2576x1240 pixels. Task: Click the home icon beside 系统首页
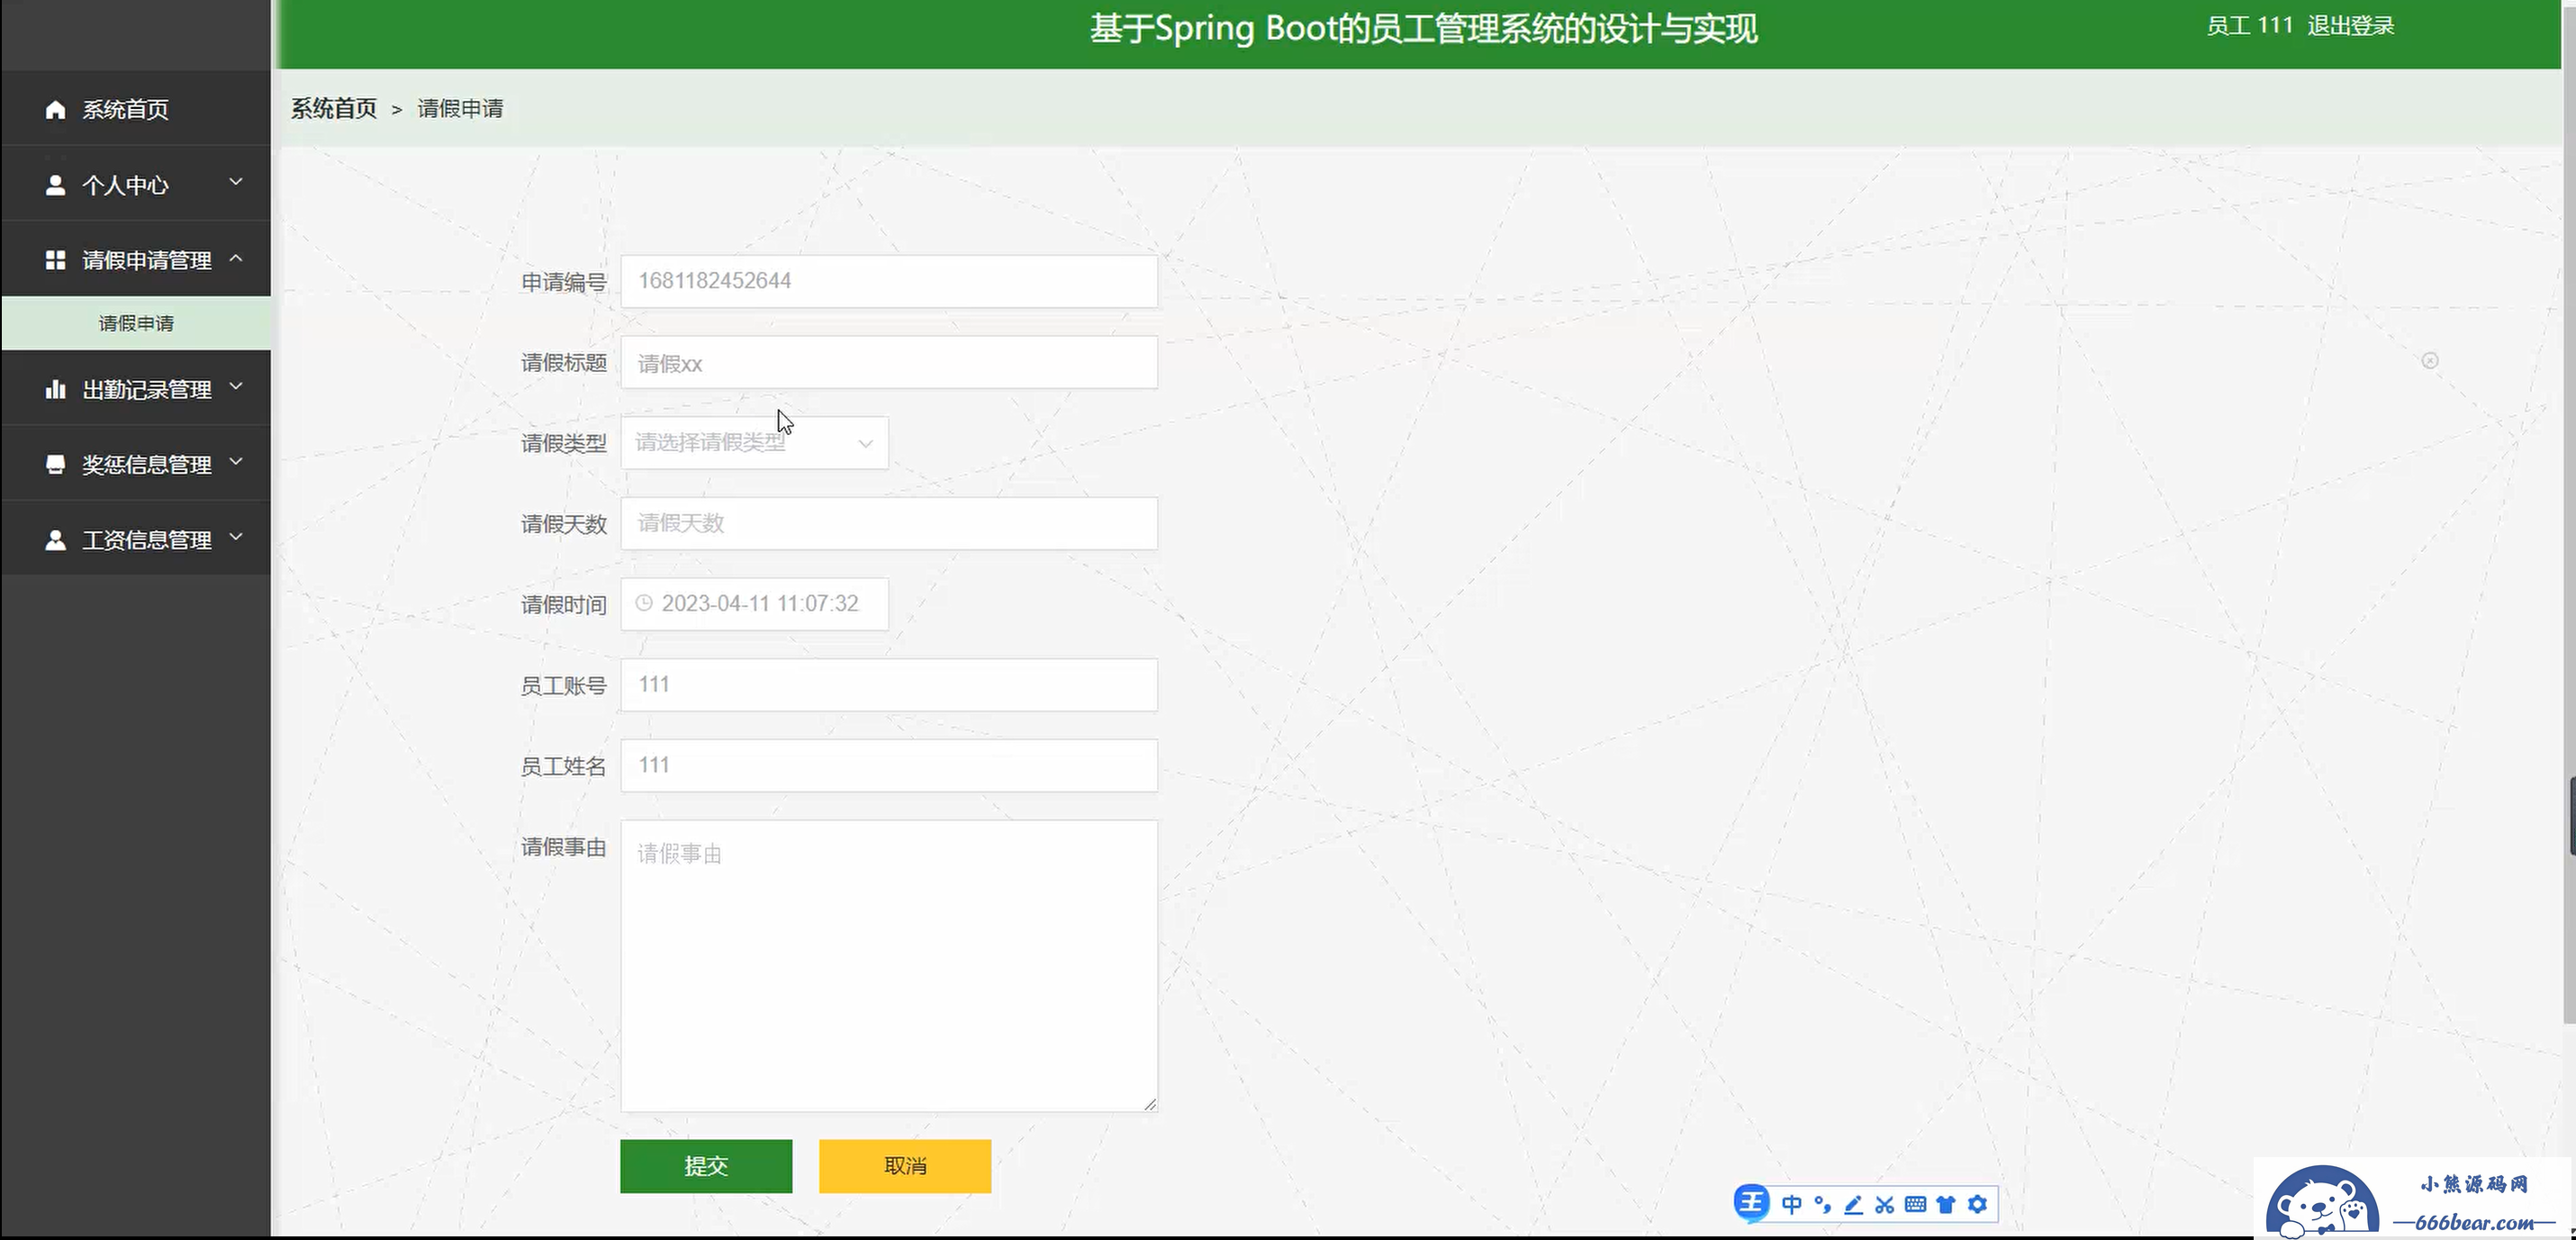pos(55,109)
